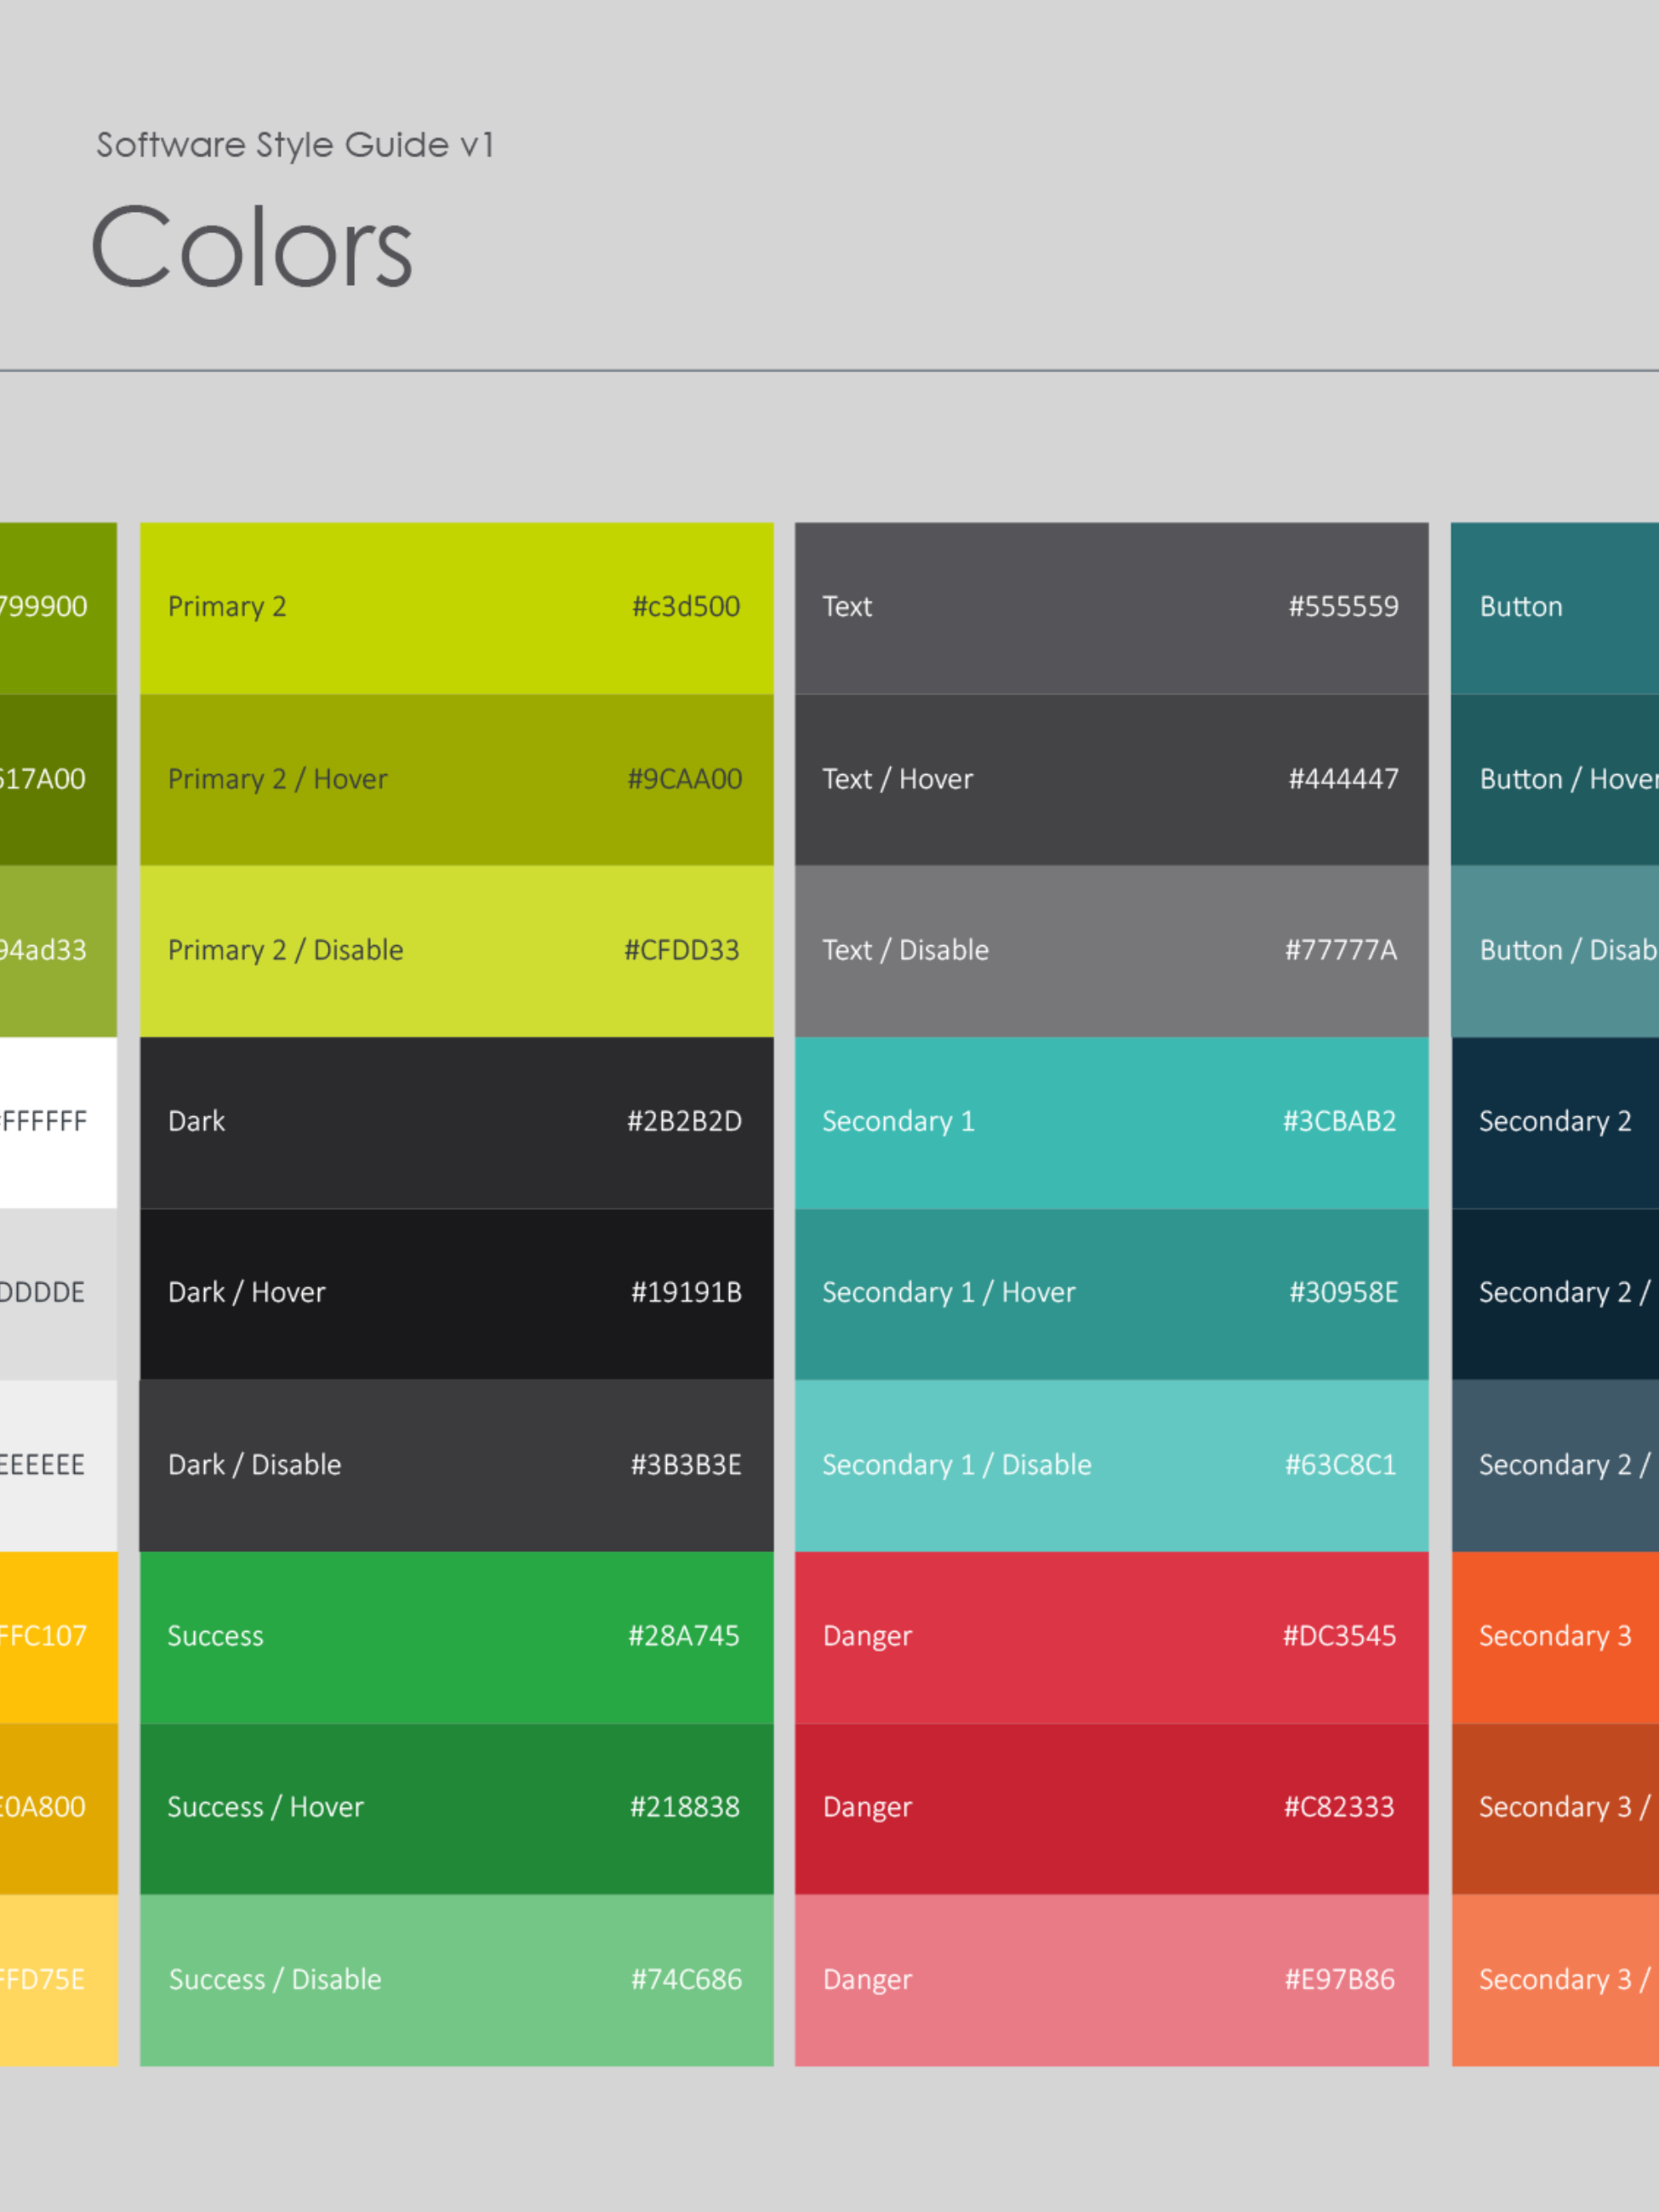Click the hex value #218838
The image size is (1659, 2212).
coord(685,1807)
